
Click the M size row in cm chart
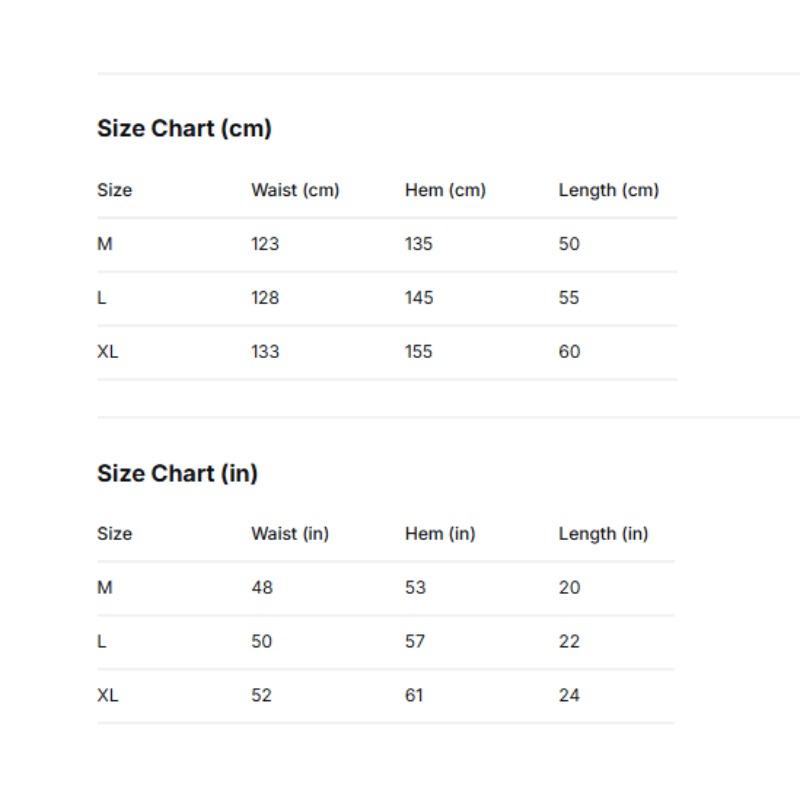point(387,244)
